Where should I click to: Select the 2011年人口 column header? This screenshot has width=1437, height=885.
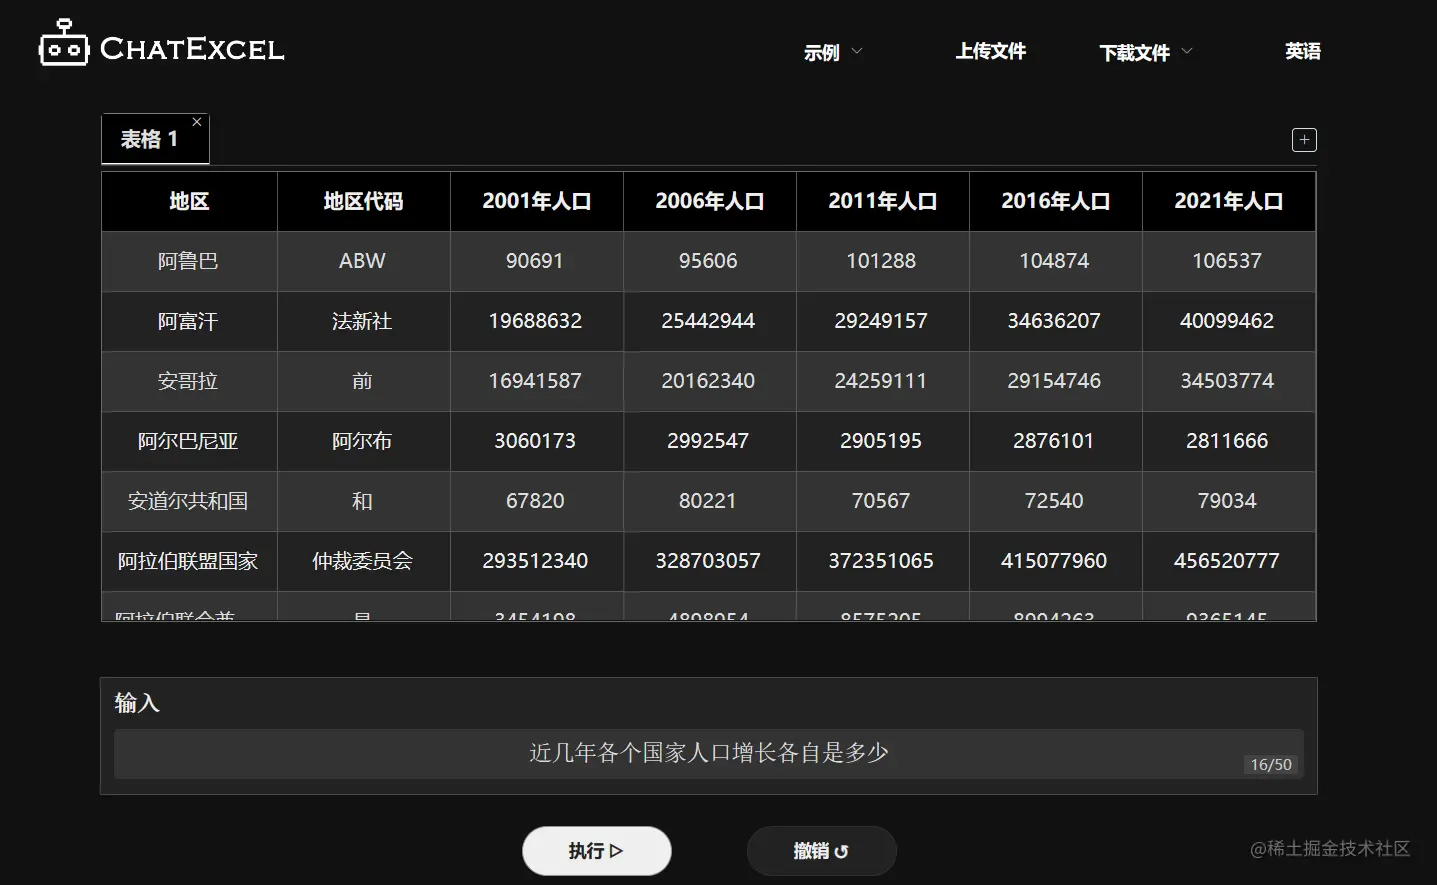882,201
